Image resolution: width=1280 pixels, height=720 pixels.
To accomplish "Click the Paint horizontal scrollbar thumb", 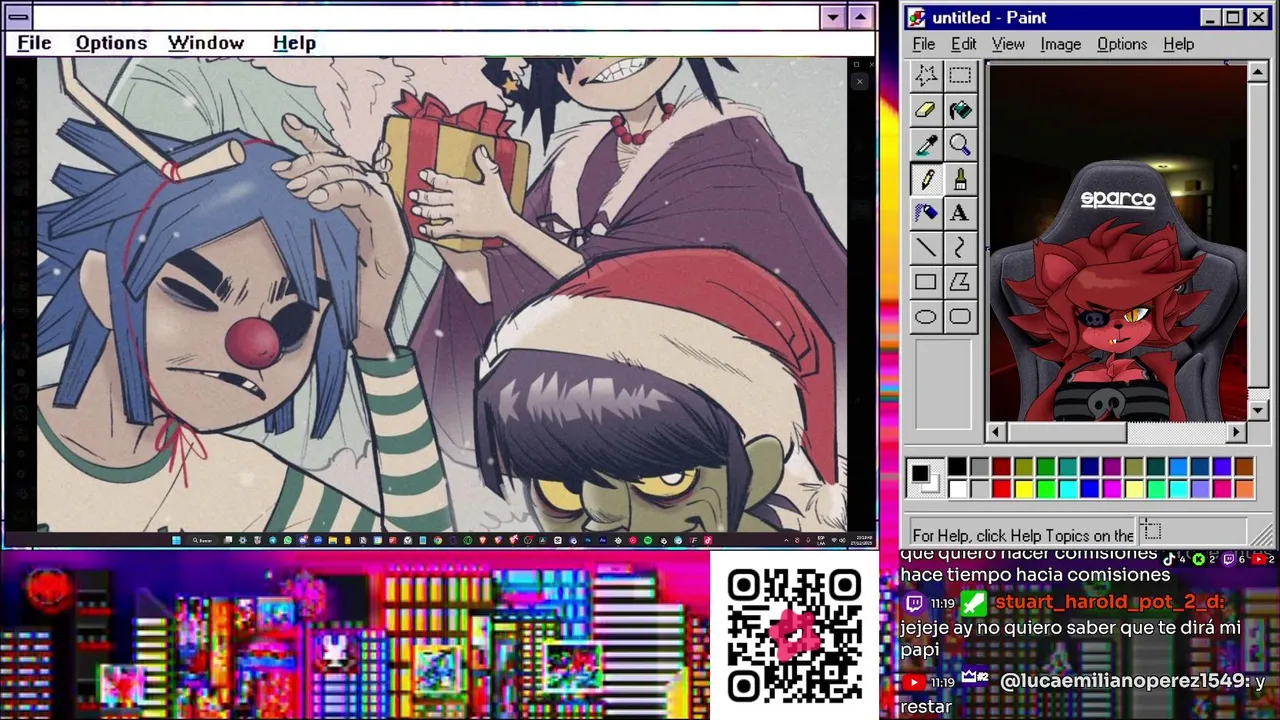I will pyautogui.click(x=1065, y=432).
